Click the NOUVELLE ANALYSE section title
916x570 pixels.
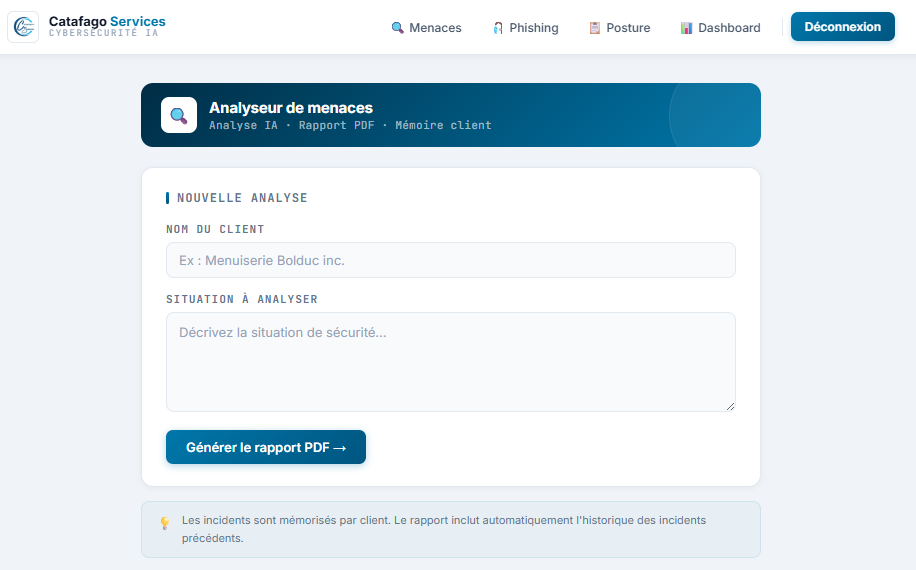pos(242,198)
